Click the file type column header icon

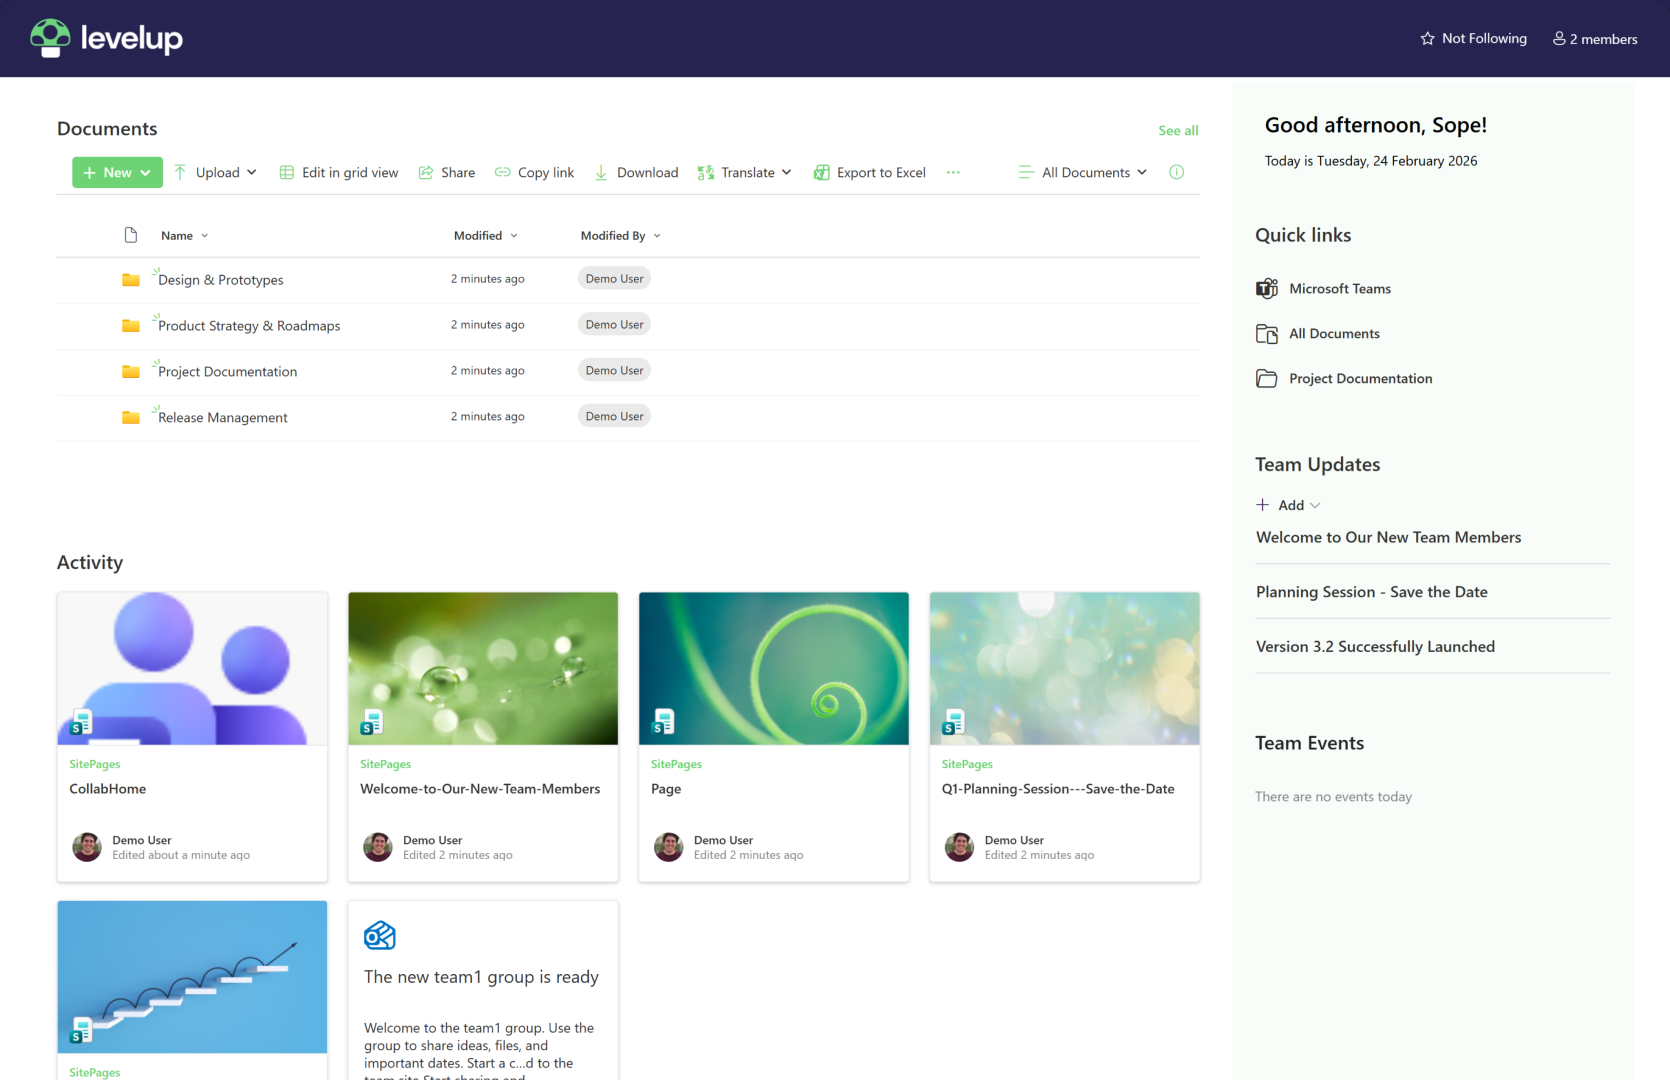131,235
